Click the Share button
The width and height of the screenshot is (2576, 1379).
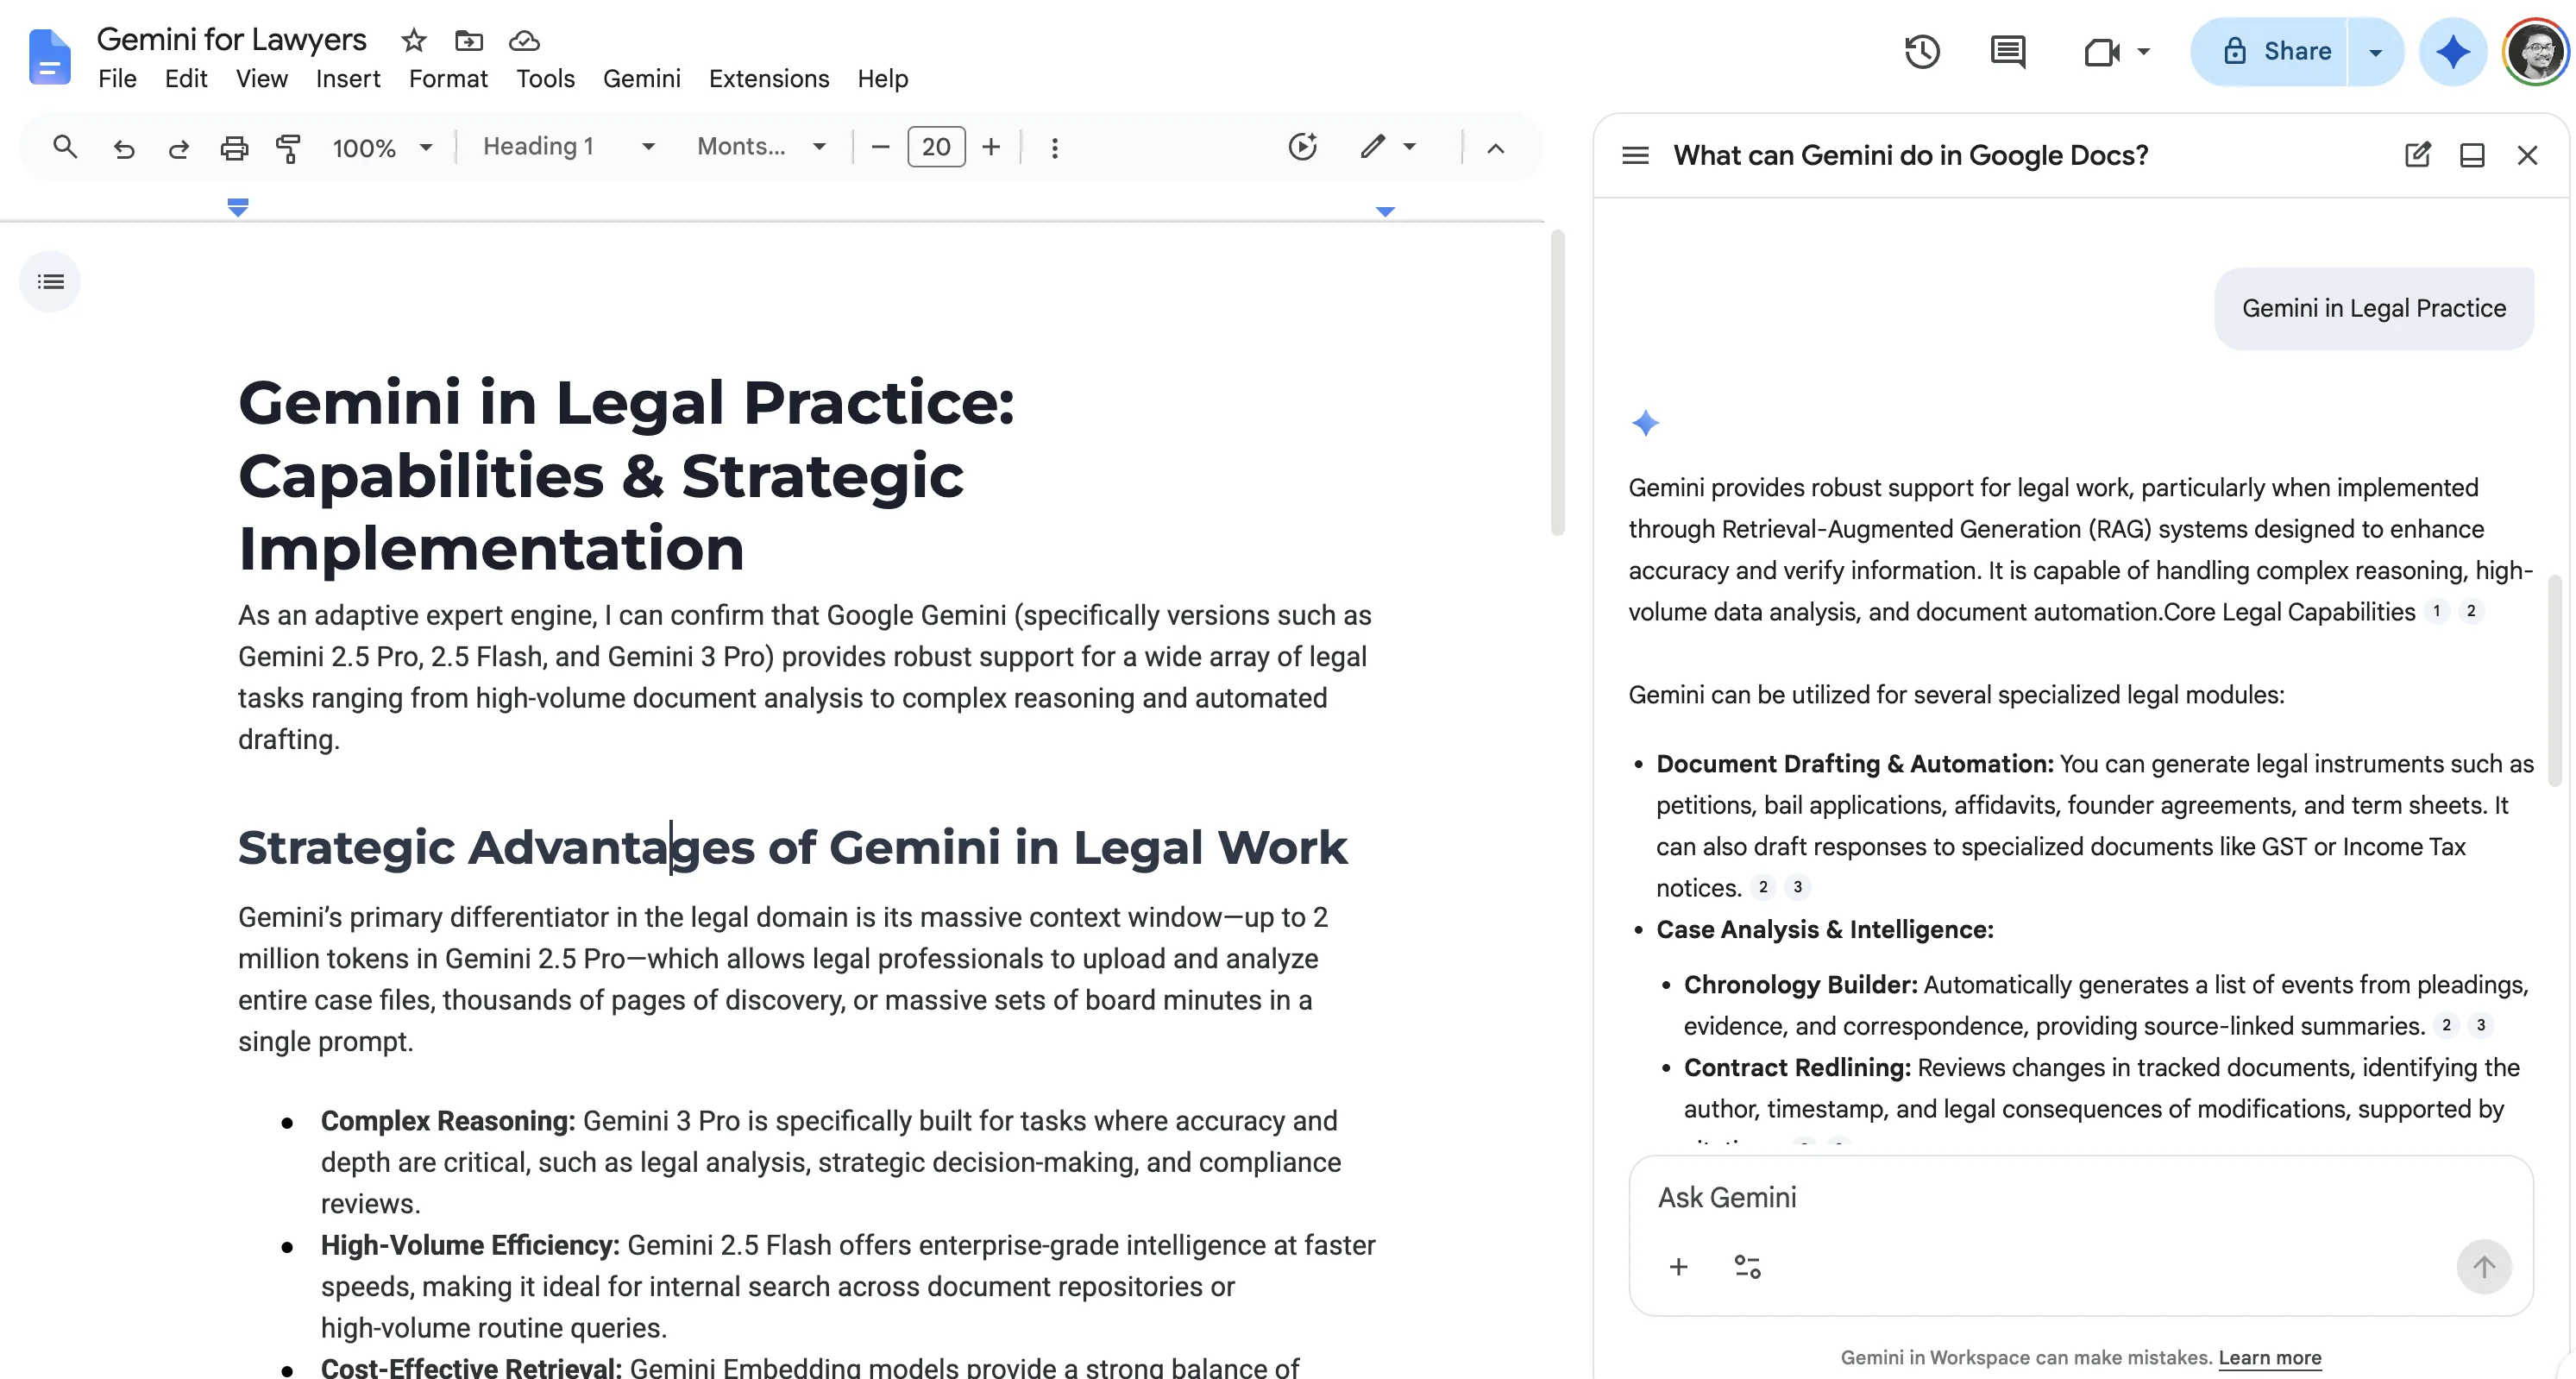(x=2268, y=52)
